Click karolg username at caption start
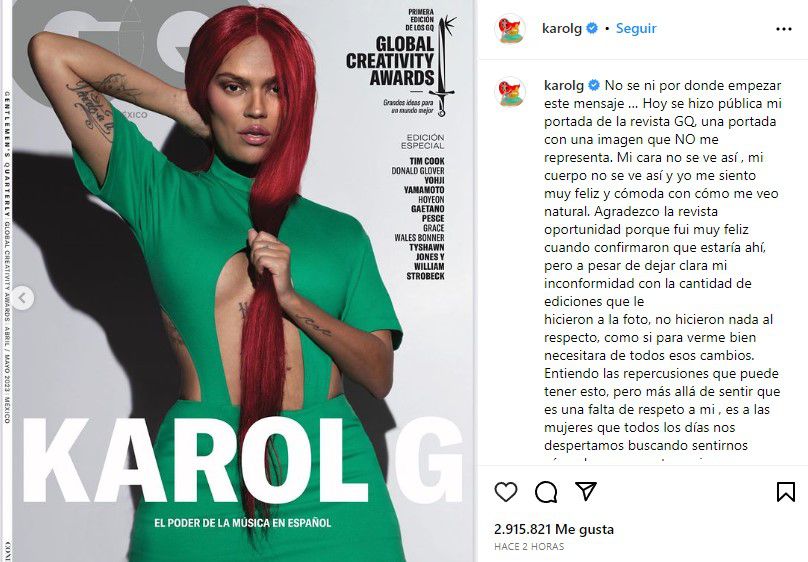This screenshot has width=808, height=562. click(564, 85)
